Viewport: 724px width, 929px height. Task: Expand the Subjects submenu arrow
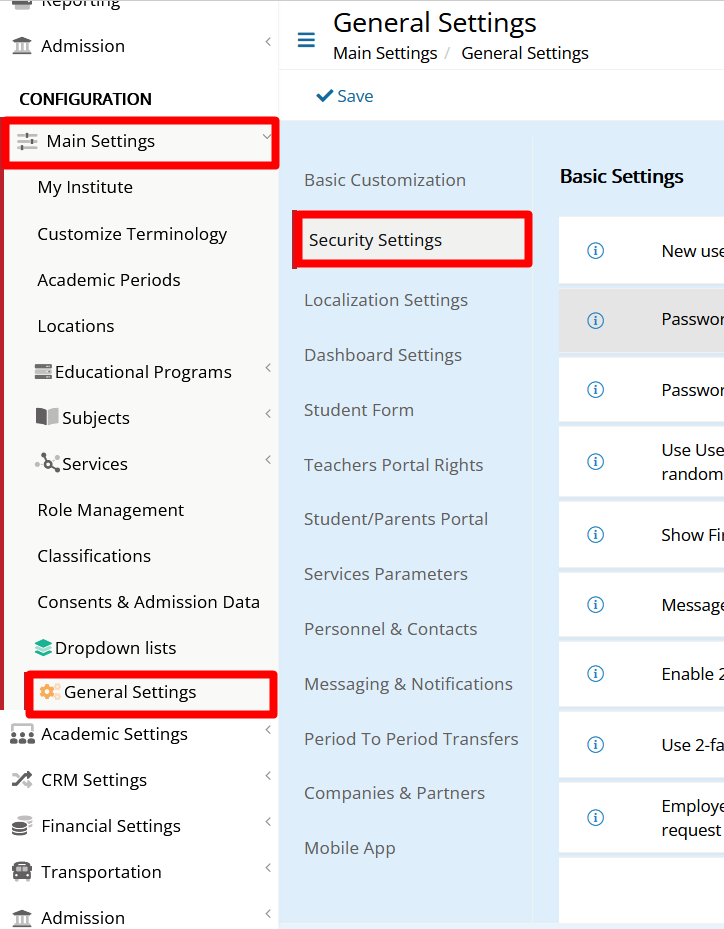coord(268,414)
